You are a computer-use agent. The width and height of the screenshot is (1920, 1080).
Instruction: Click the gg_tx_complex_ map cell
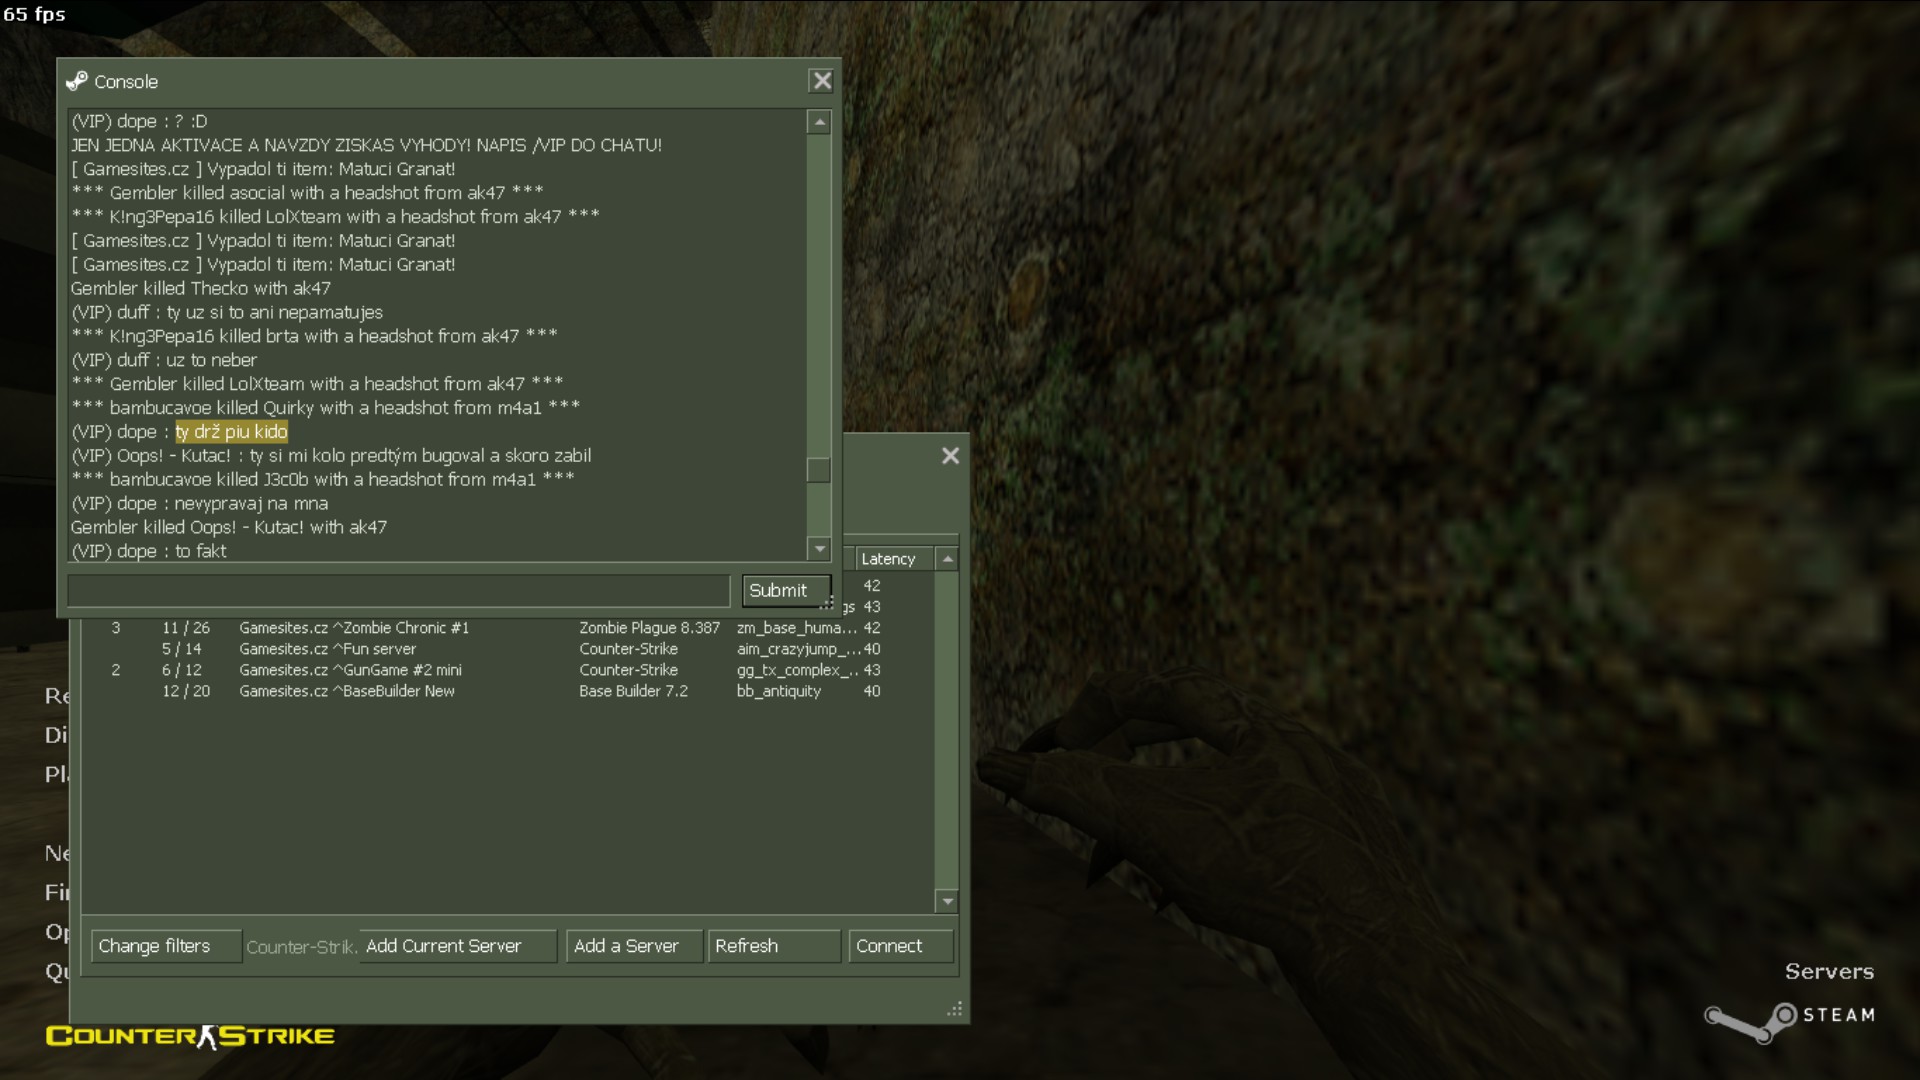coord(797,670)
